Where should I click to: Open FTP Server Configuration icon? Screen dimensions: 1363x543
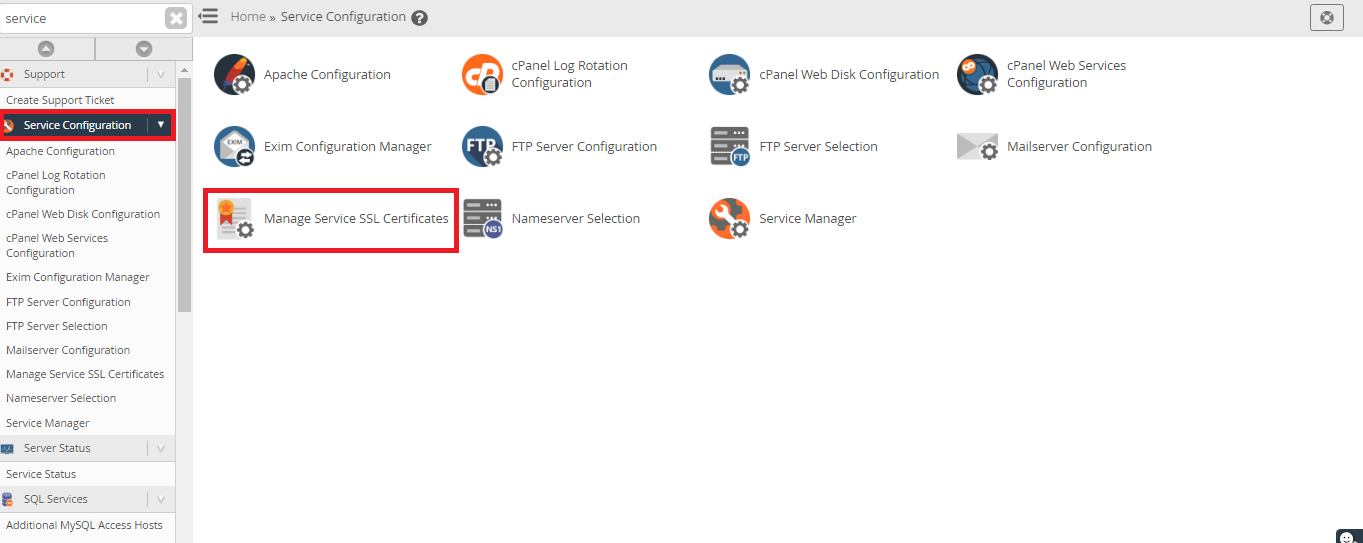pyautogui.click(x=483, y=147)
